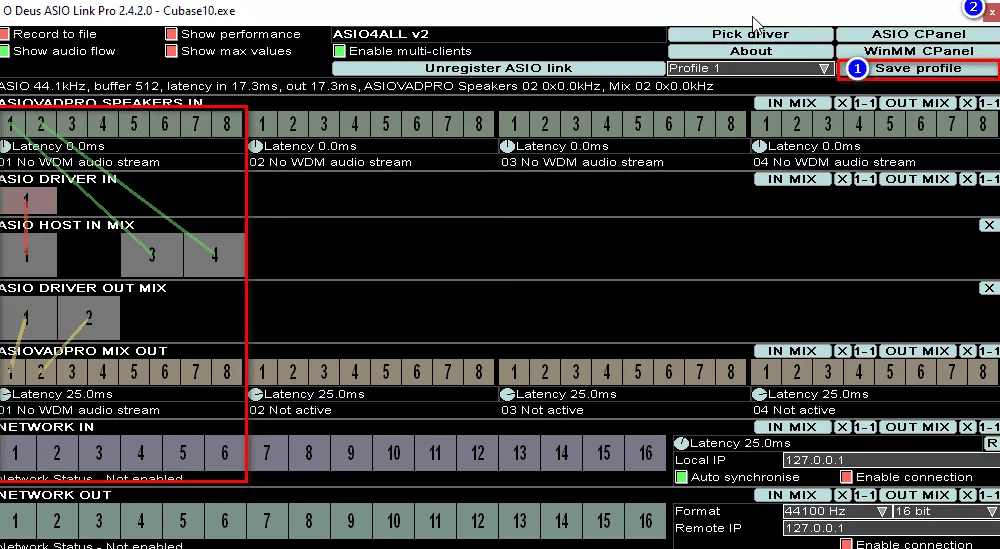Adjust the Speakers 04 latency knob
The height and width of the screenshot is (549, 1000).
click(760, 147)
